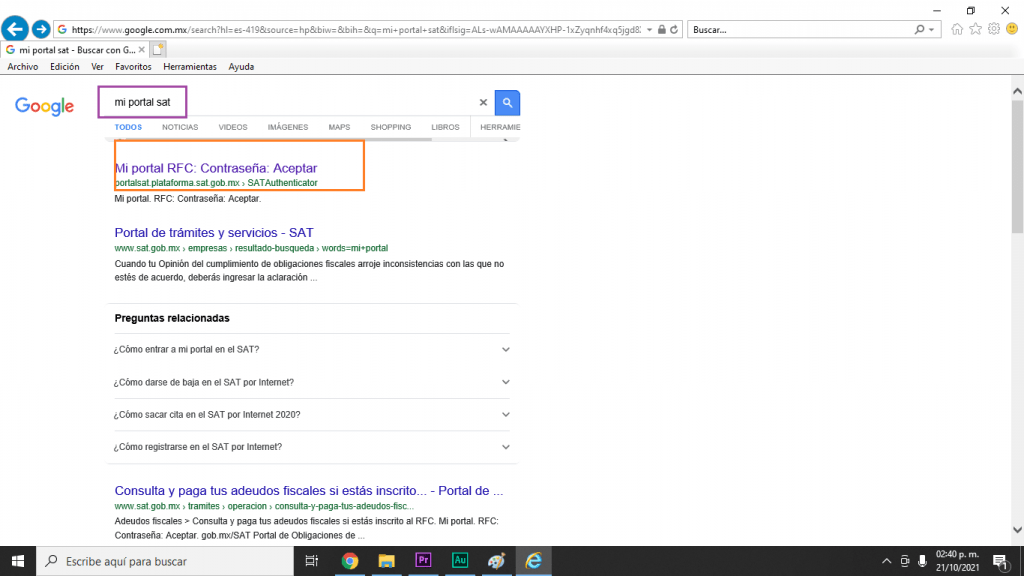Refresh the page with the reload icon
The width and height of the screenshot is (1024, 576).
pos(674,29)
